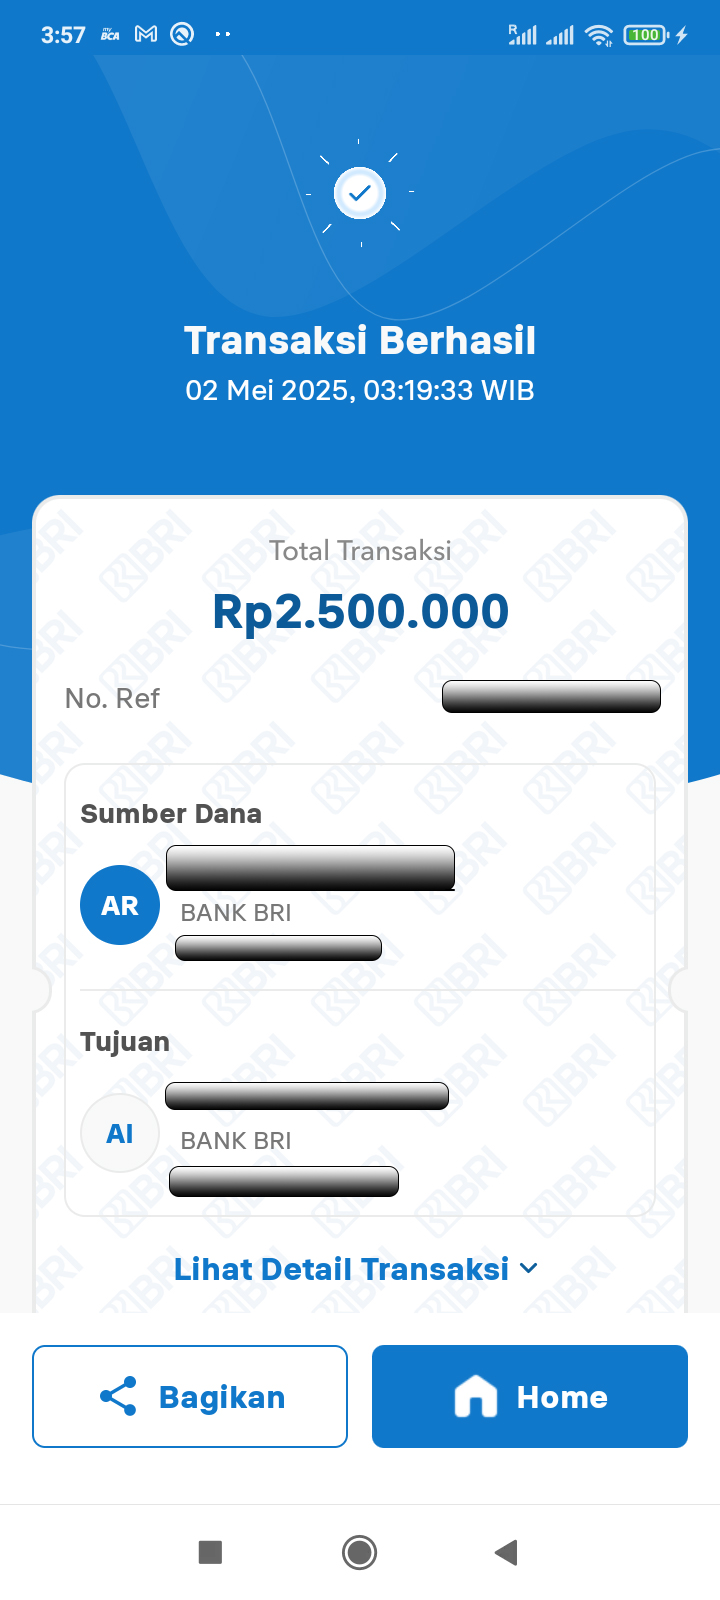The image size is (720, 1600).
Task: Tap the AR sender avatar circle
Action: (x=120, y=905)
